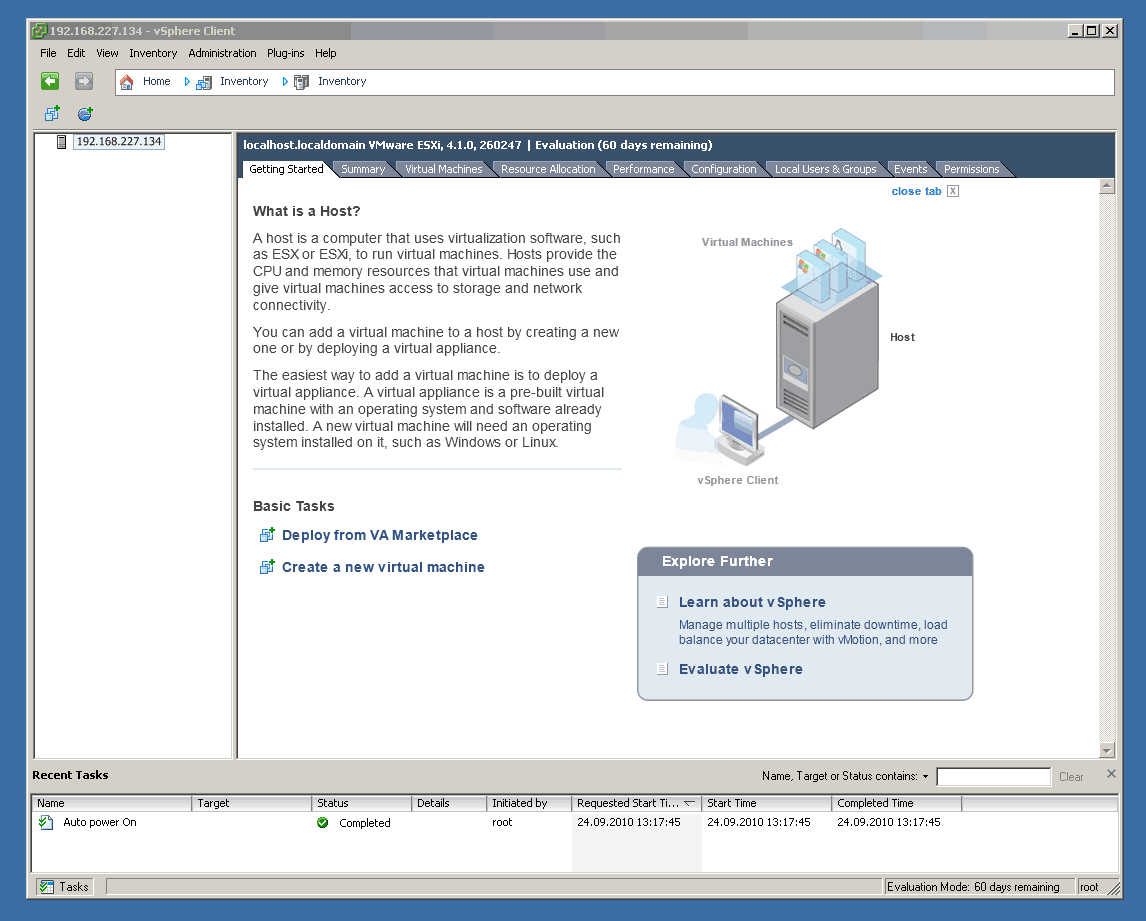The width and height of the screenshot is (1146, 921).
Task: Sort tasks by the Completed Time column header
Action: click(897, 803)
